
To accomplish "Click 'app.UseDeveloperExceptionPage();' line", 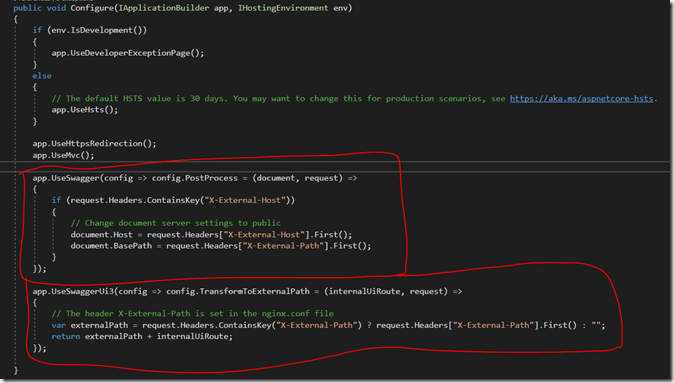I will [128, 53].
